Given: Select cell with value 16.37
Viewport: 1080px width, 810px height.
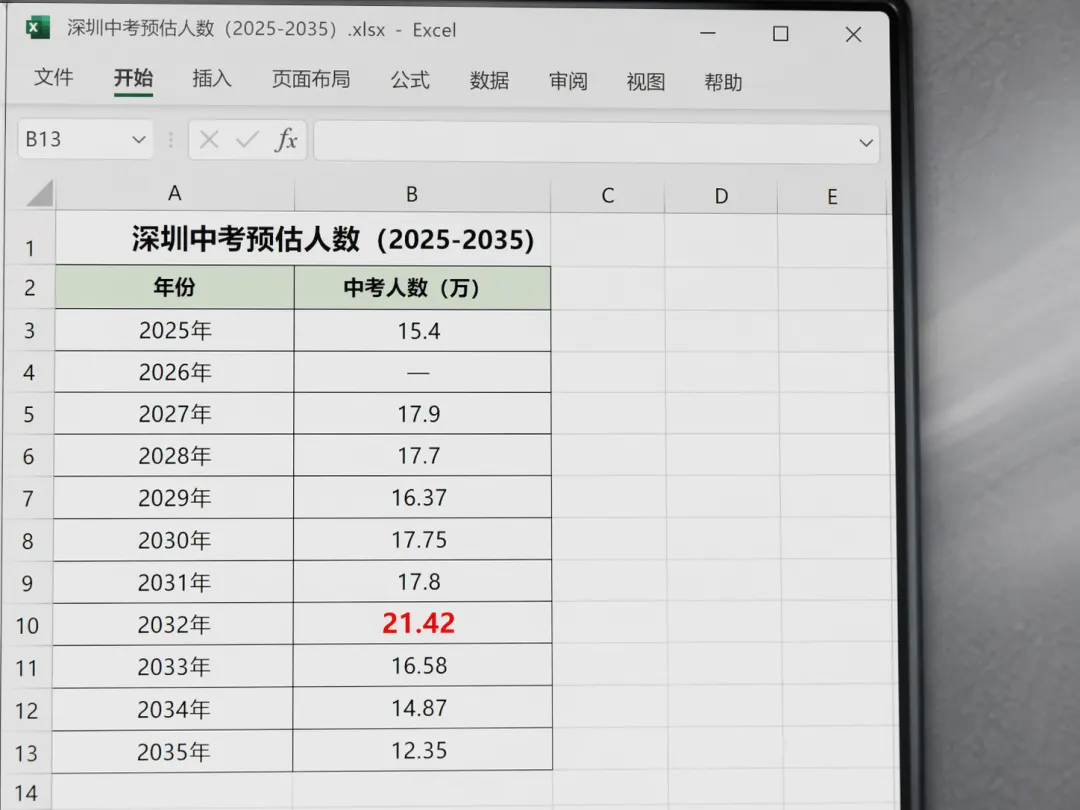Looking at the screenshot, I should [422, 497].
